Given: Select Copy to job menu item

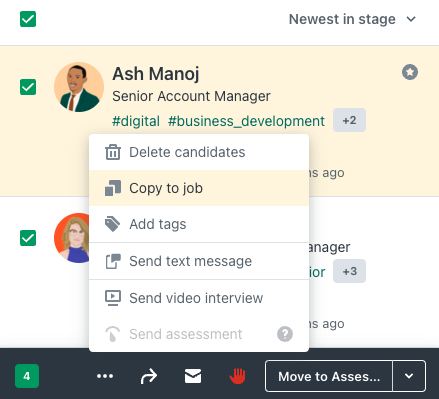Looking at the screenshot, I should [199, 188].
